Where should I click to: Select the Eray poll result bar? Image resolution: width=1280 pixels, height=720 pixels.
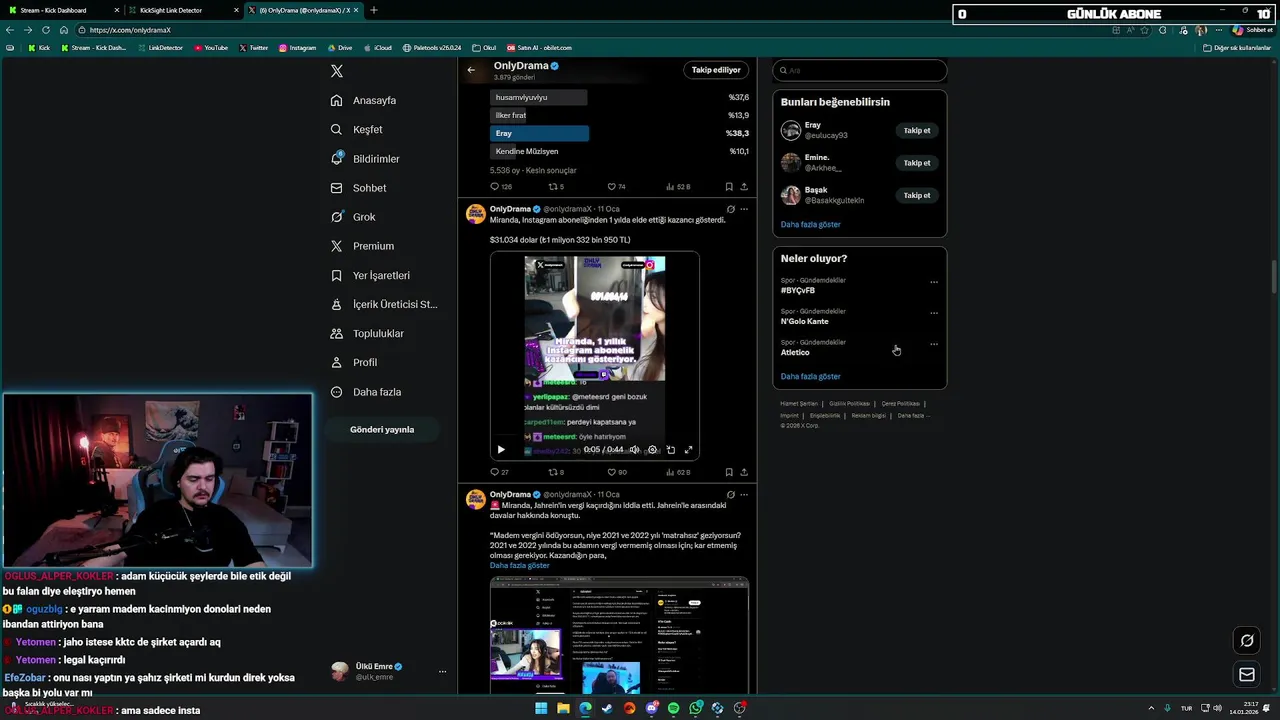[x=539, y=133]
